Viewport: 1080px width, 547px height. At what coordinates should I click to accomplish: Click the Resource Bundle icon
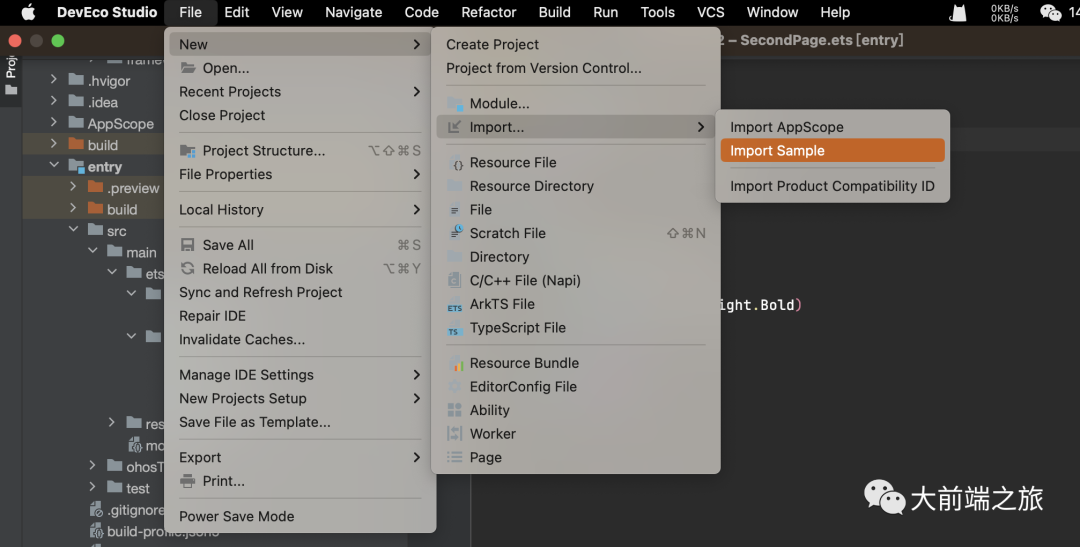point(455,364)
